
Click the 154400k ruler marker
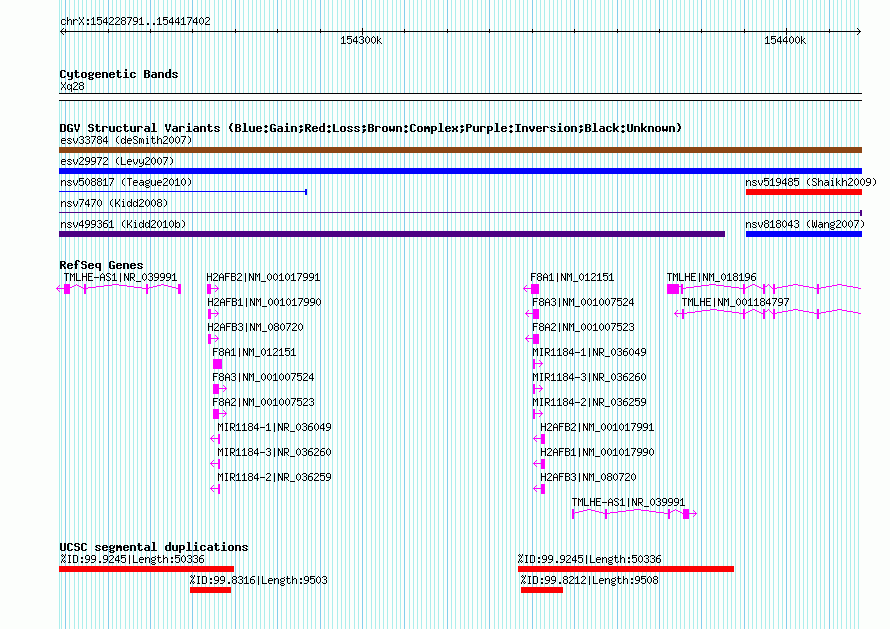click(x=784, y=40)
